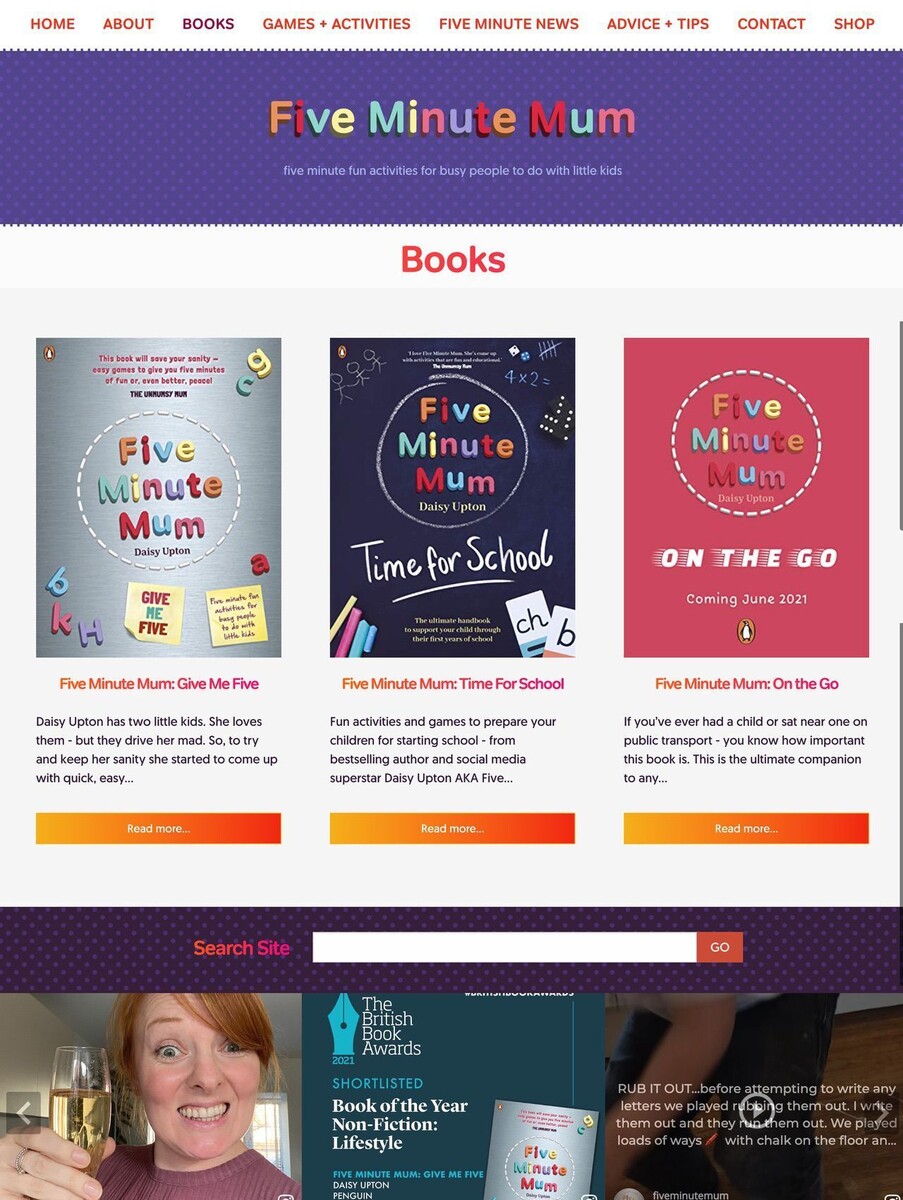
Task: Open the 'Five Minute Mum: Give Me Five' title link
Action: (x=159, y=684)
